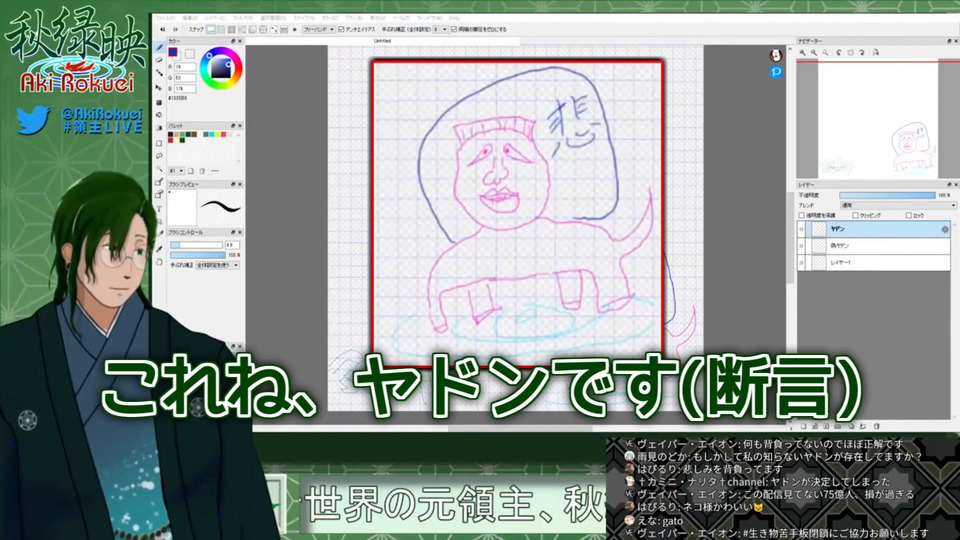Select the Eraser tool
Screen dimensions: 960x540
[x=159, y=60]
